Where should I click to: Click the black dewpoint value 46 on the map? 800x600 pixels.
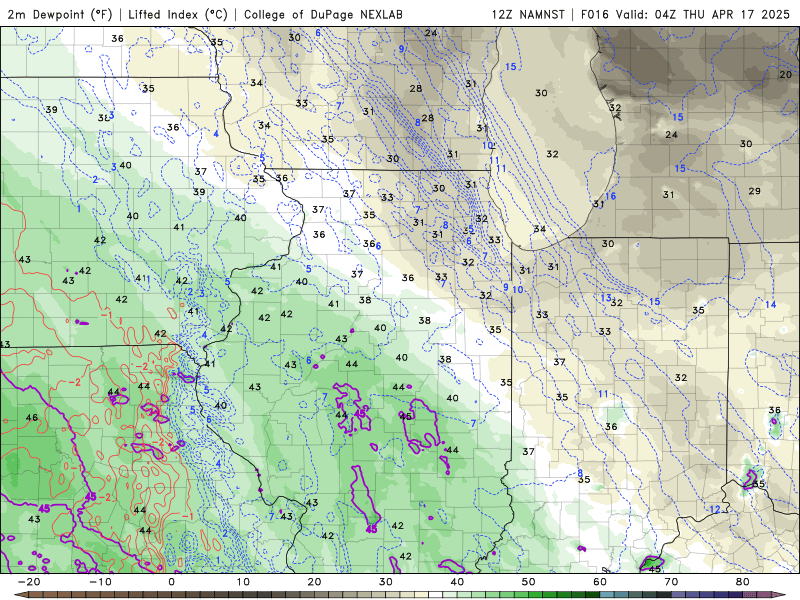coord(32,417)
